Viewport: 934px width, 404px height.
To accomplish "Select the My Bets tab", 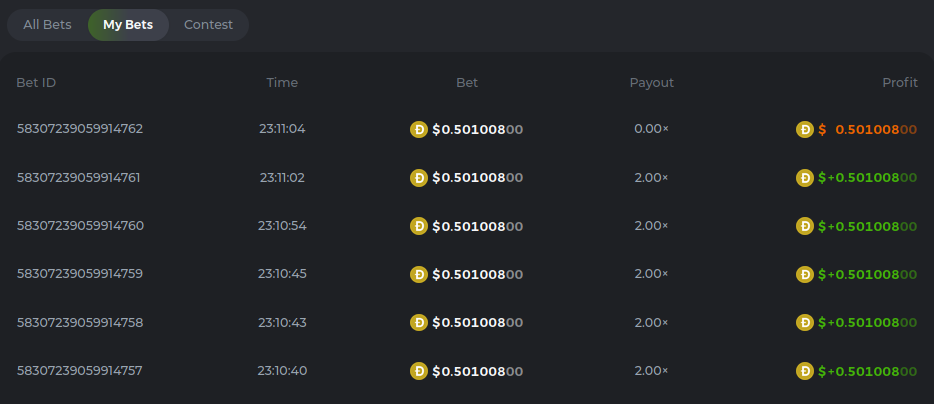I will click(128, 25).
